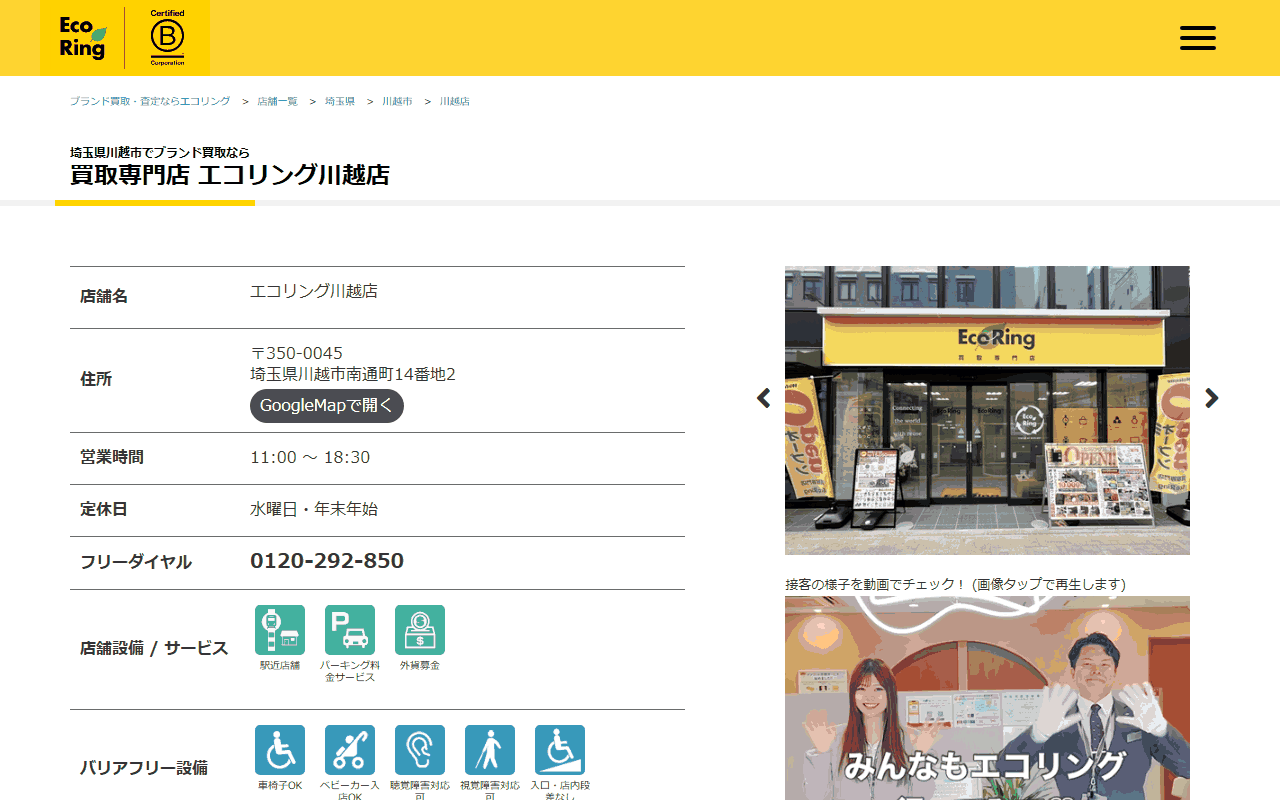Open 埼玉県 breadcrumb link

coord(340,102)
